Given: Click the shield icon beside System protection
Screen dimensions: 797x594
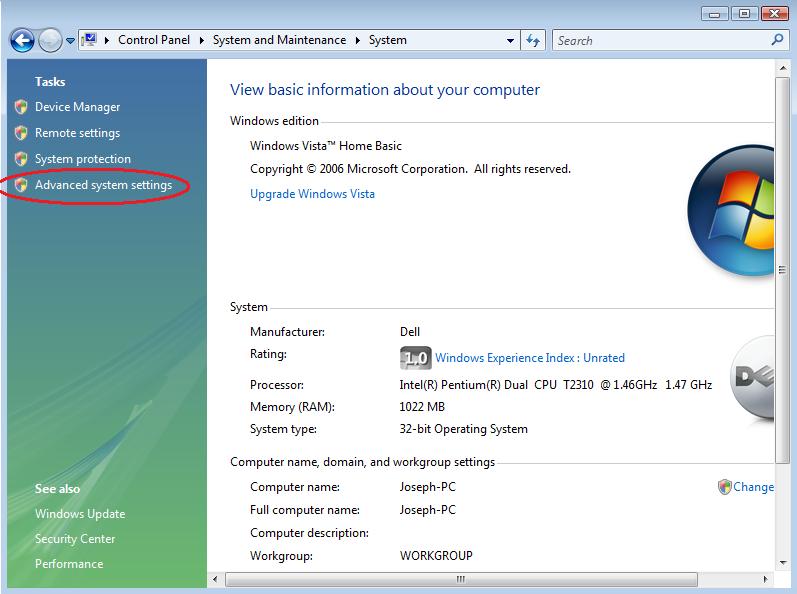Looking at the screenshot, I should [21, 159].
